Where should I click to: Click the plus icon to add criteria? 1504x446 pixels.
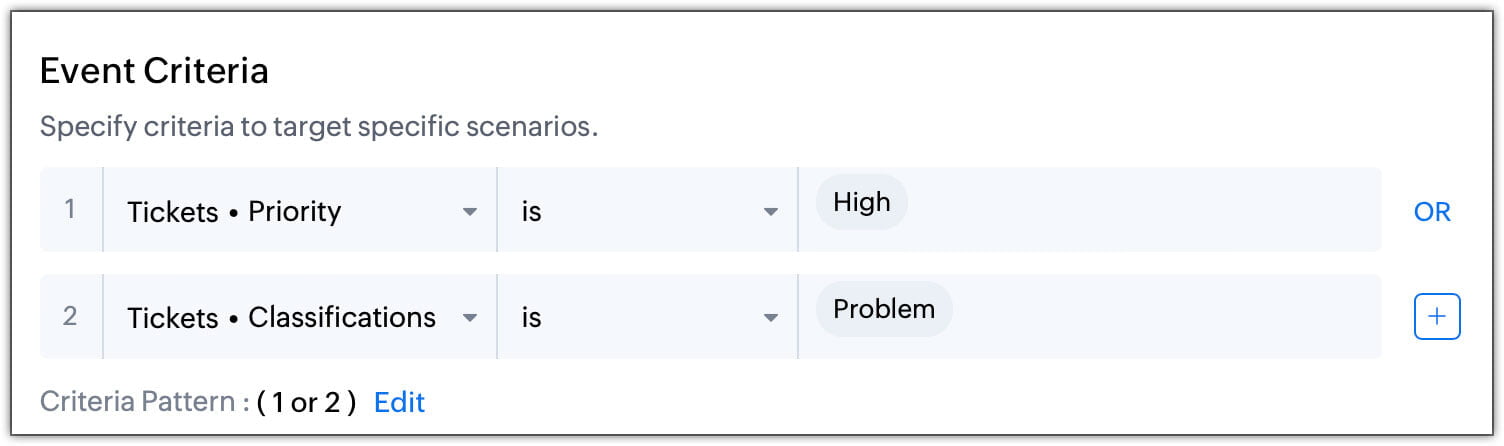[x=1437, y=316]
